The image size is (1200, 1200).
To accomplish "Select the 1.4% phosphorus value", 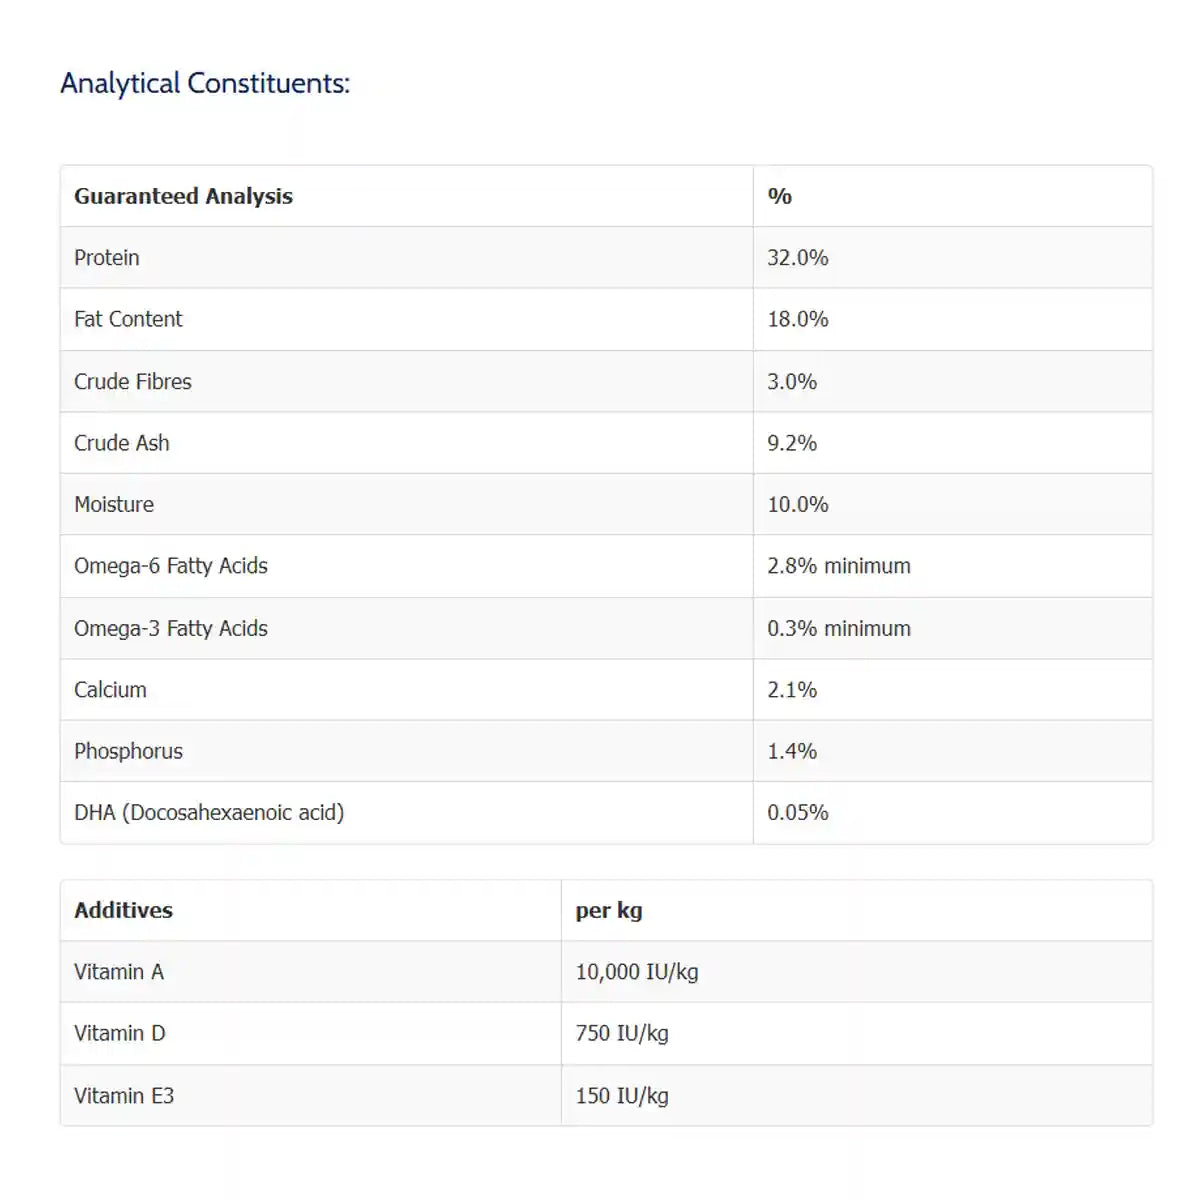I will coord(791,751).
